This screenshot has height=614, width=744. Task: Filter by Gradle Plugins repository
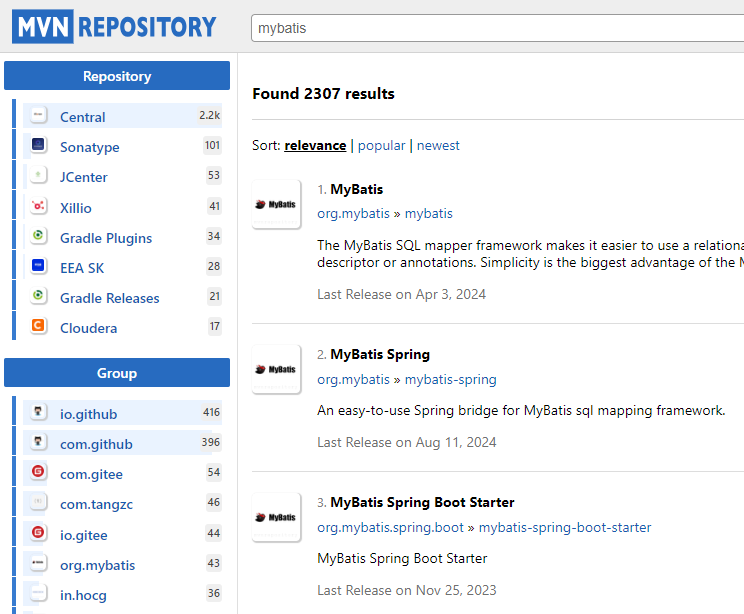click(x=106, y=238)
